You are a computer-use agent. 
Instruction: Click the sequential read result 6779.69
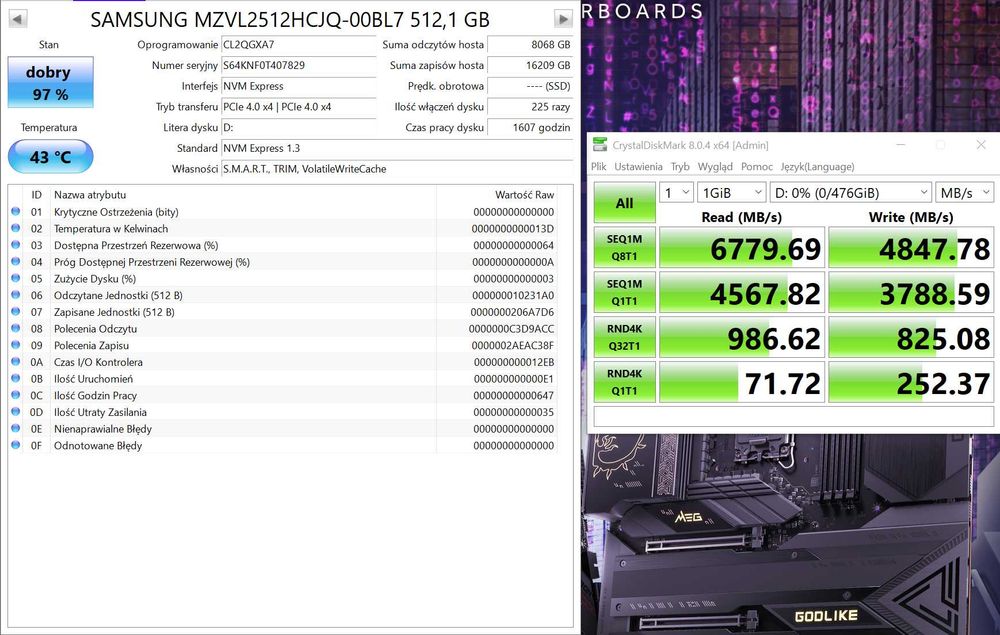tap(742, 247)
